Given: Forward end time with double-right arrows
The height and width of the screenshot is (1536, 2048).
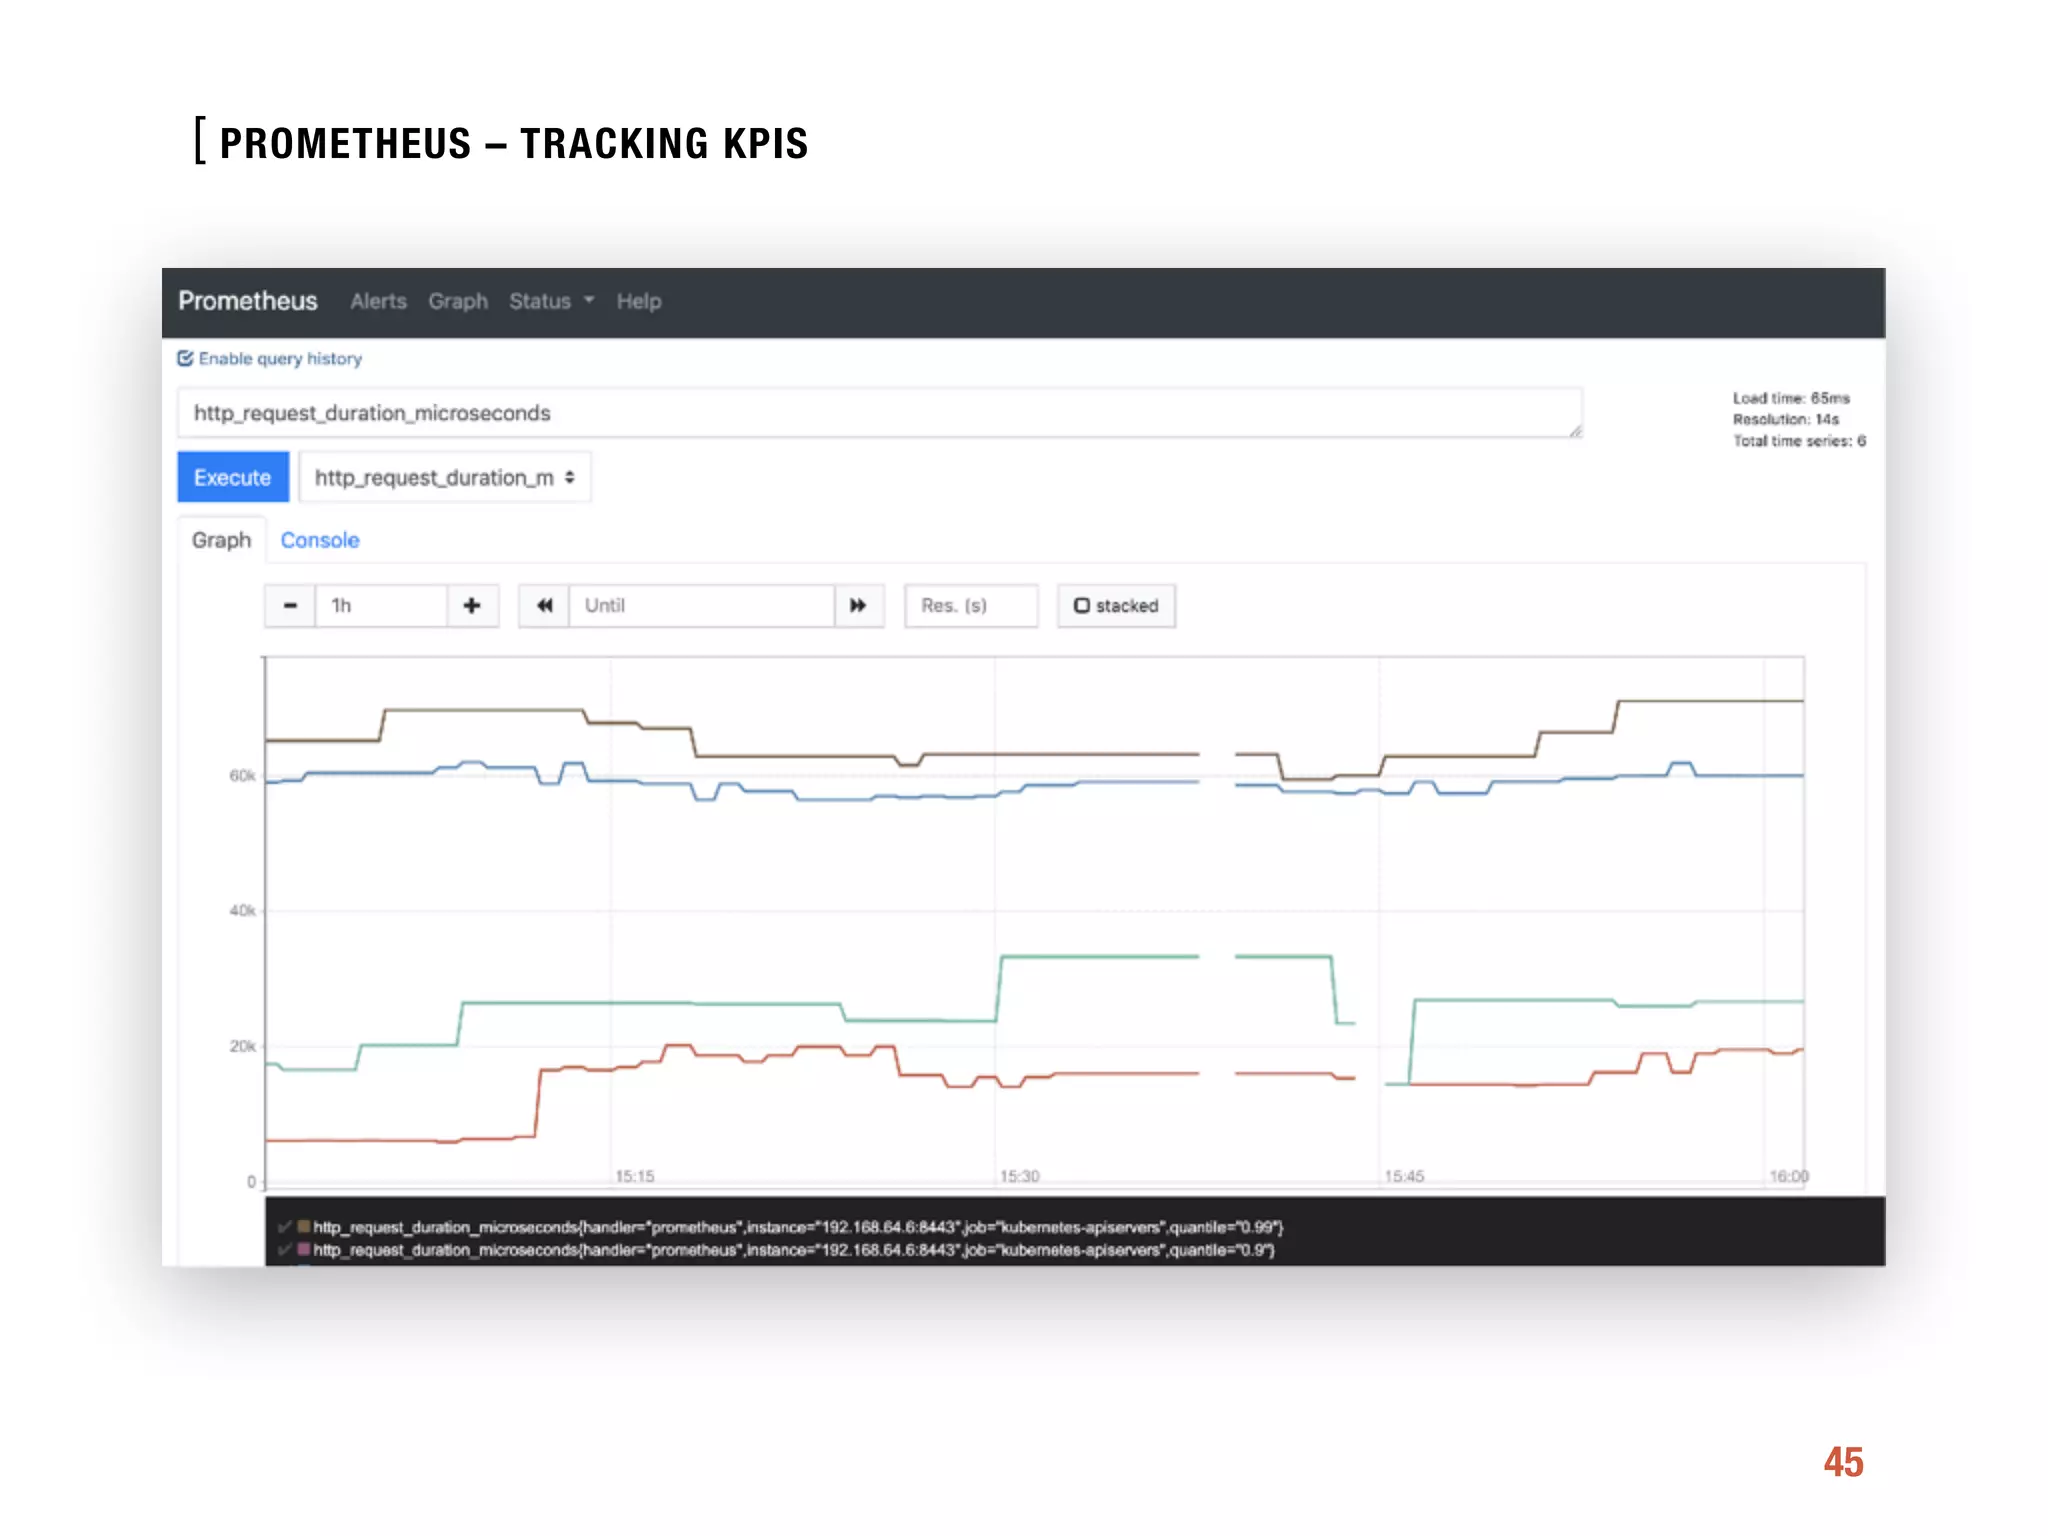Looking at the screenshot, I should tap(858, 605).
